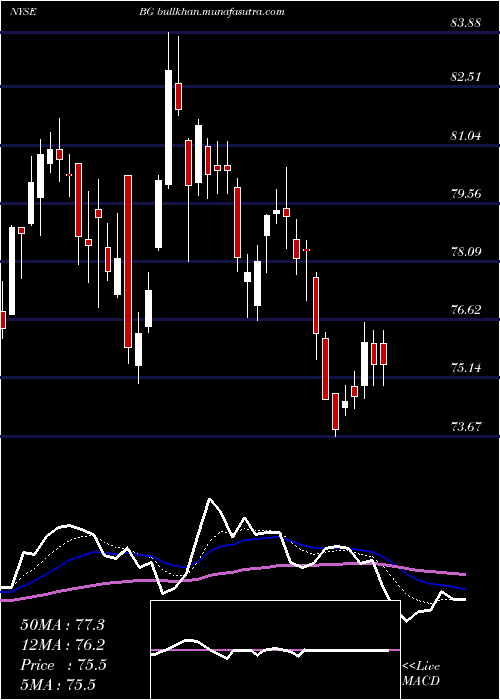Select the Price : 75.5 readout
The image size is (500, 700).
pyautogui.click(x=63, y=665)
